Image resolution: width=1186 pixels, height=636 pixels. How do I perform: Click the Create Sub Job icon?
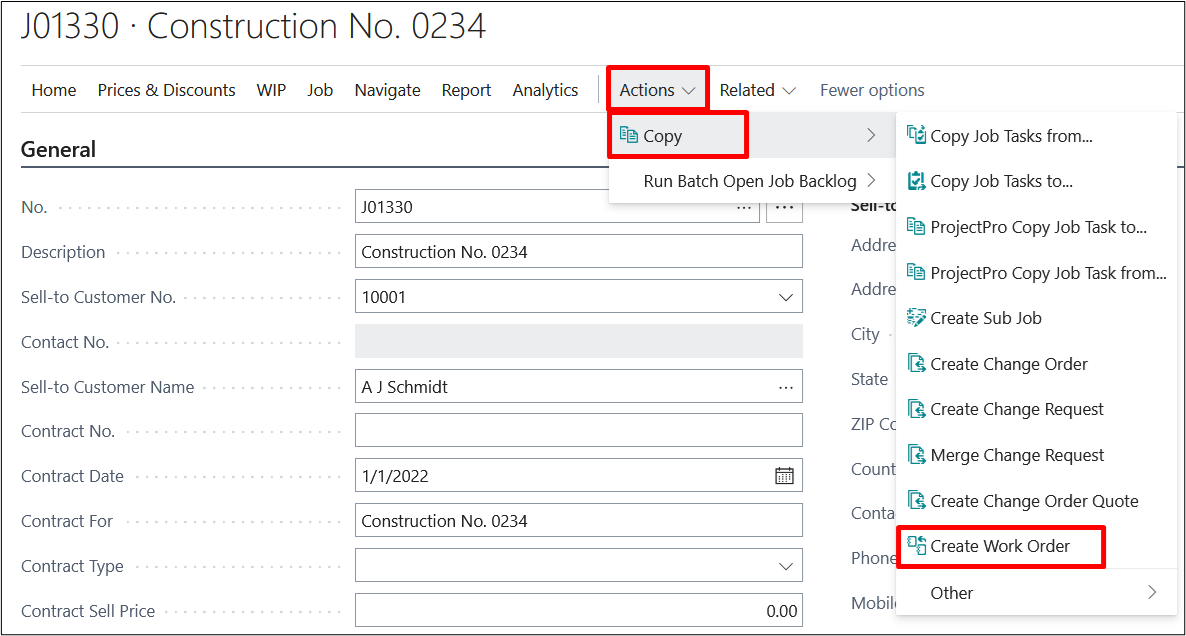(916, 318)
